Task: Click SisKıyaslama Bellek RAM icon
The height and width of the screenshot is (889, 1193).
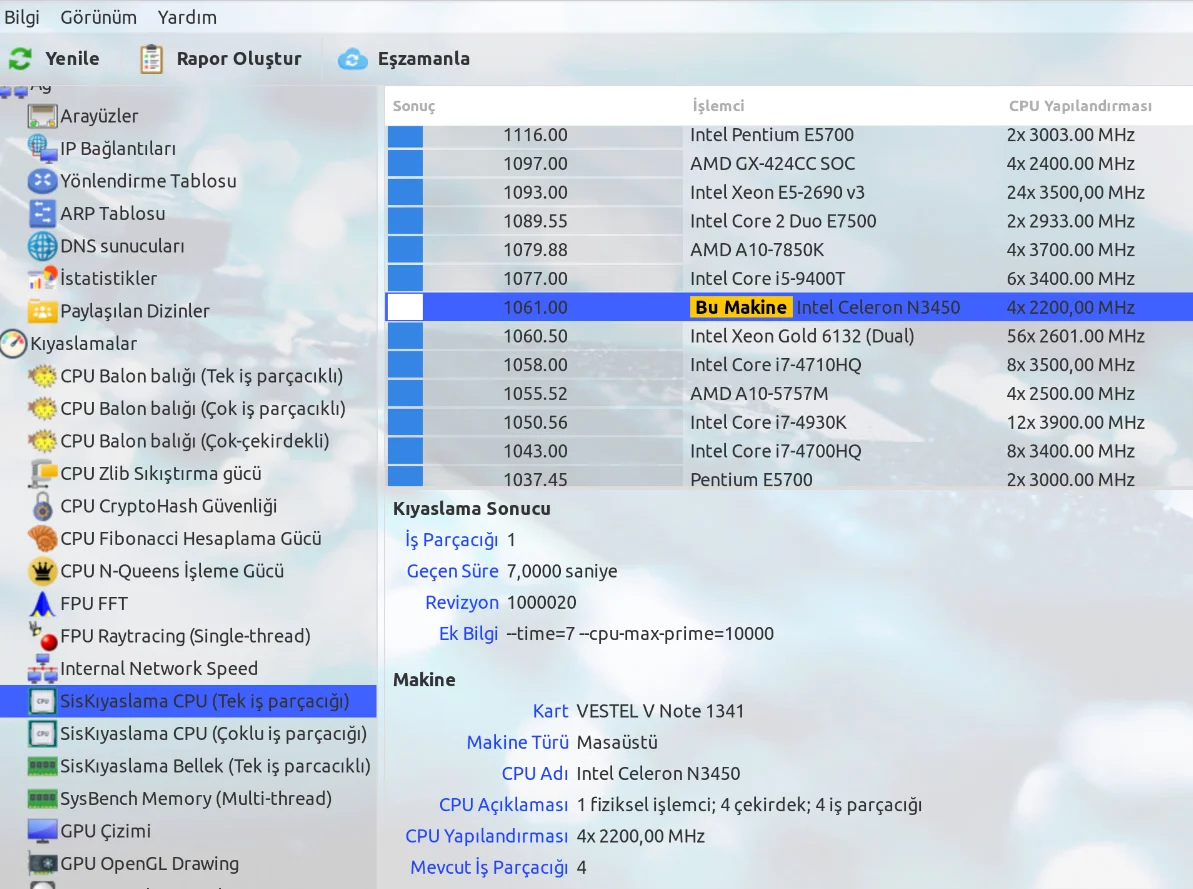Action: (x=43, y=766)
